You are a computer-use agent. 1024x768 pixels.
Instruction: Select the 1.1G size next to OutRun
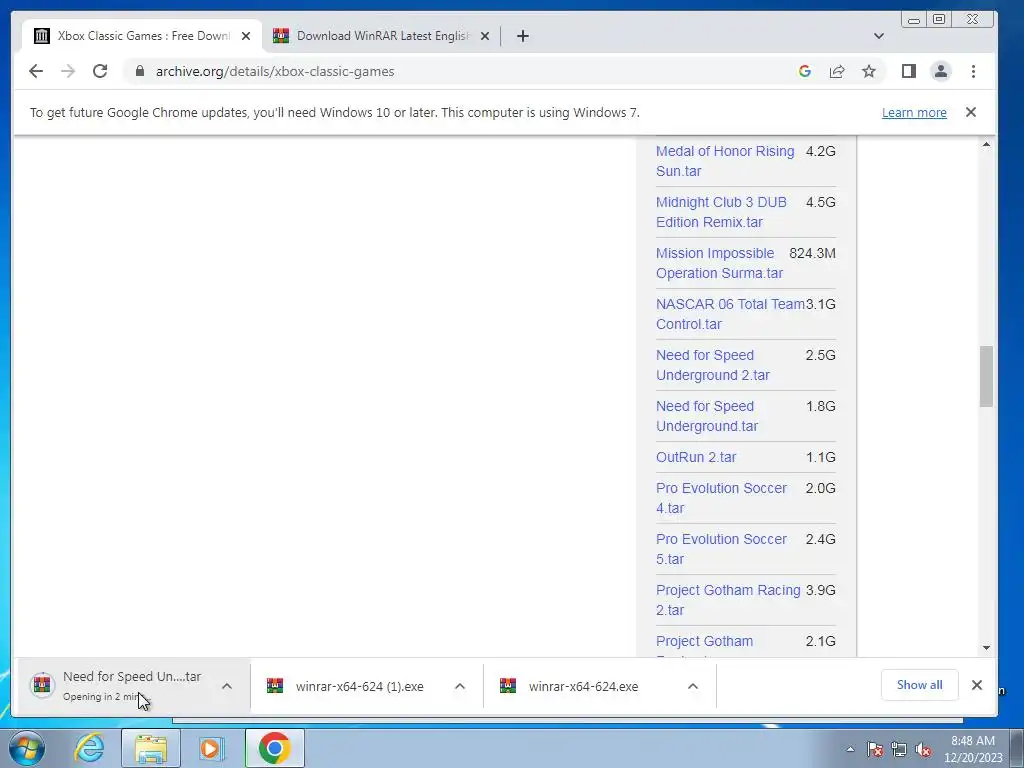(820, 457)
